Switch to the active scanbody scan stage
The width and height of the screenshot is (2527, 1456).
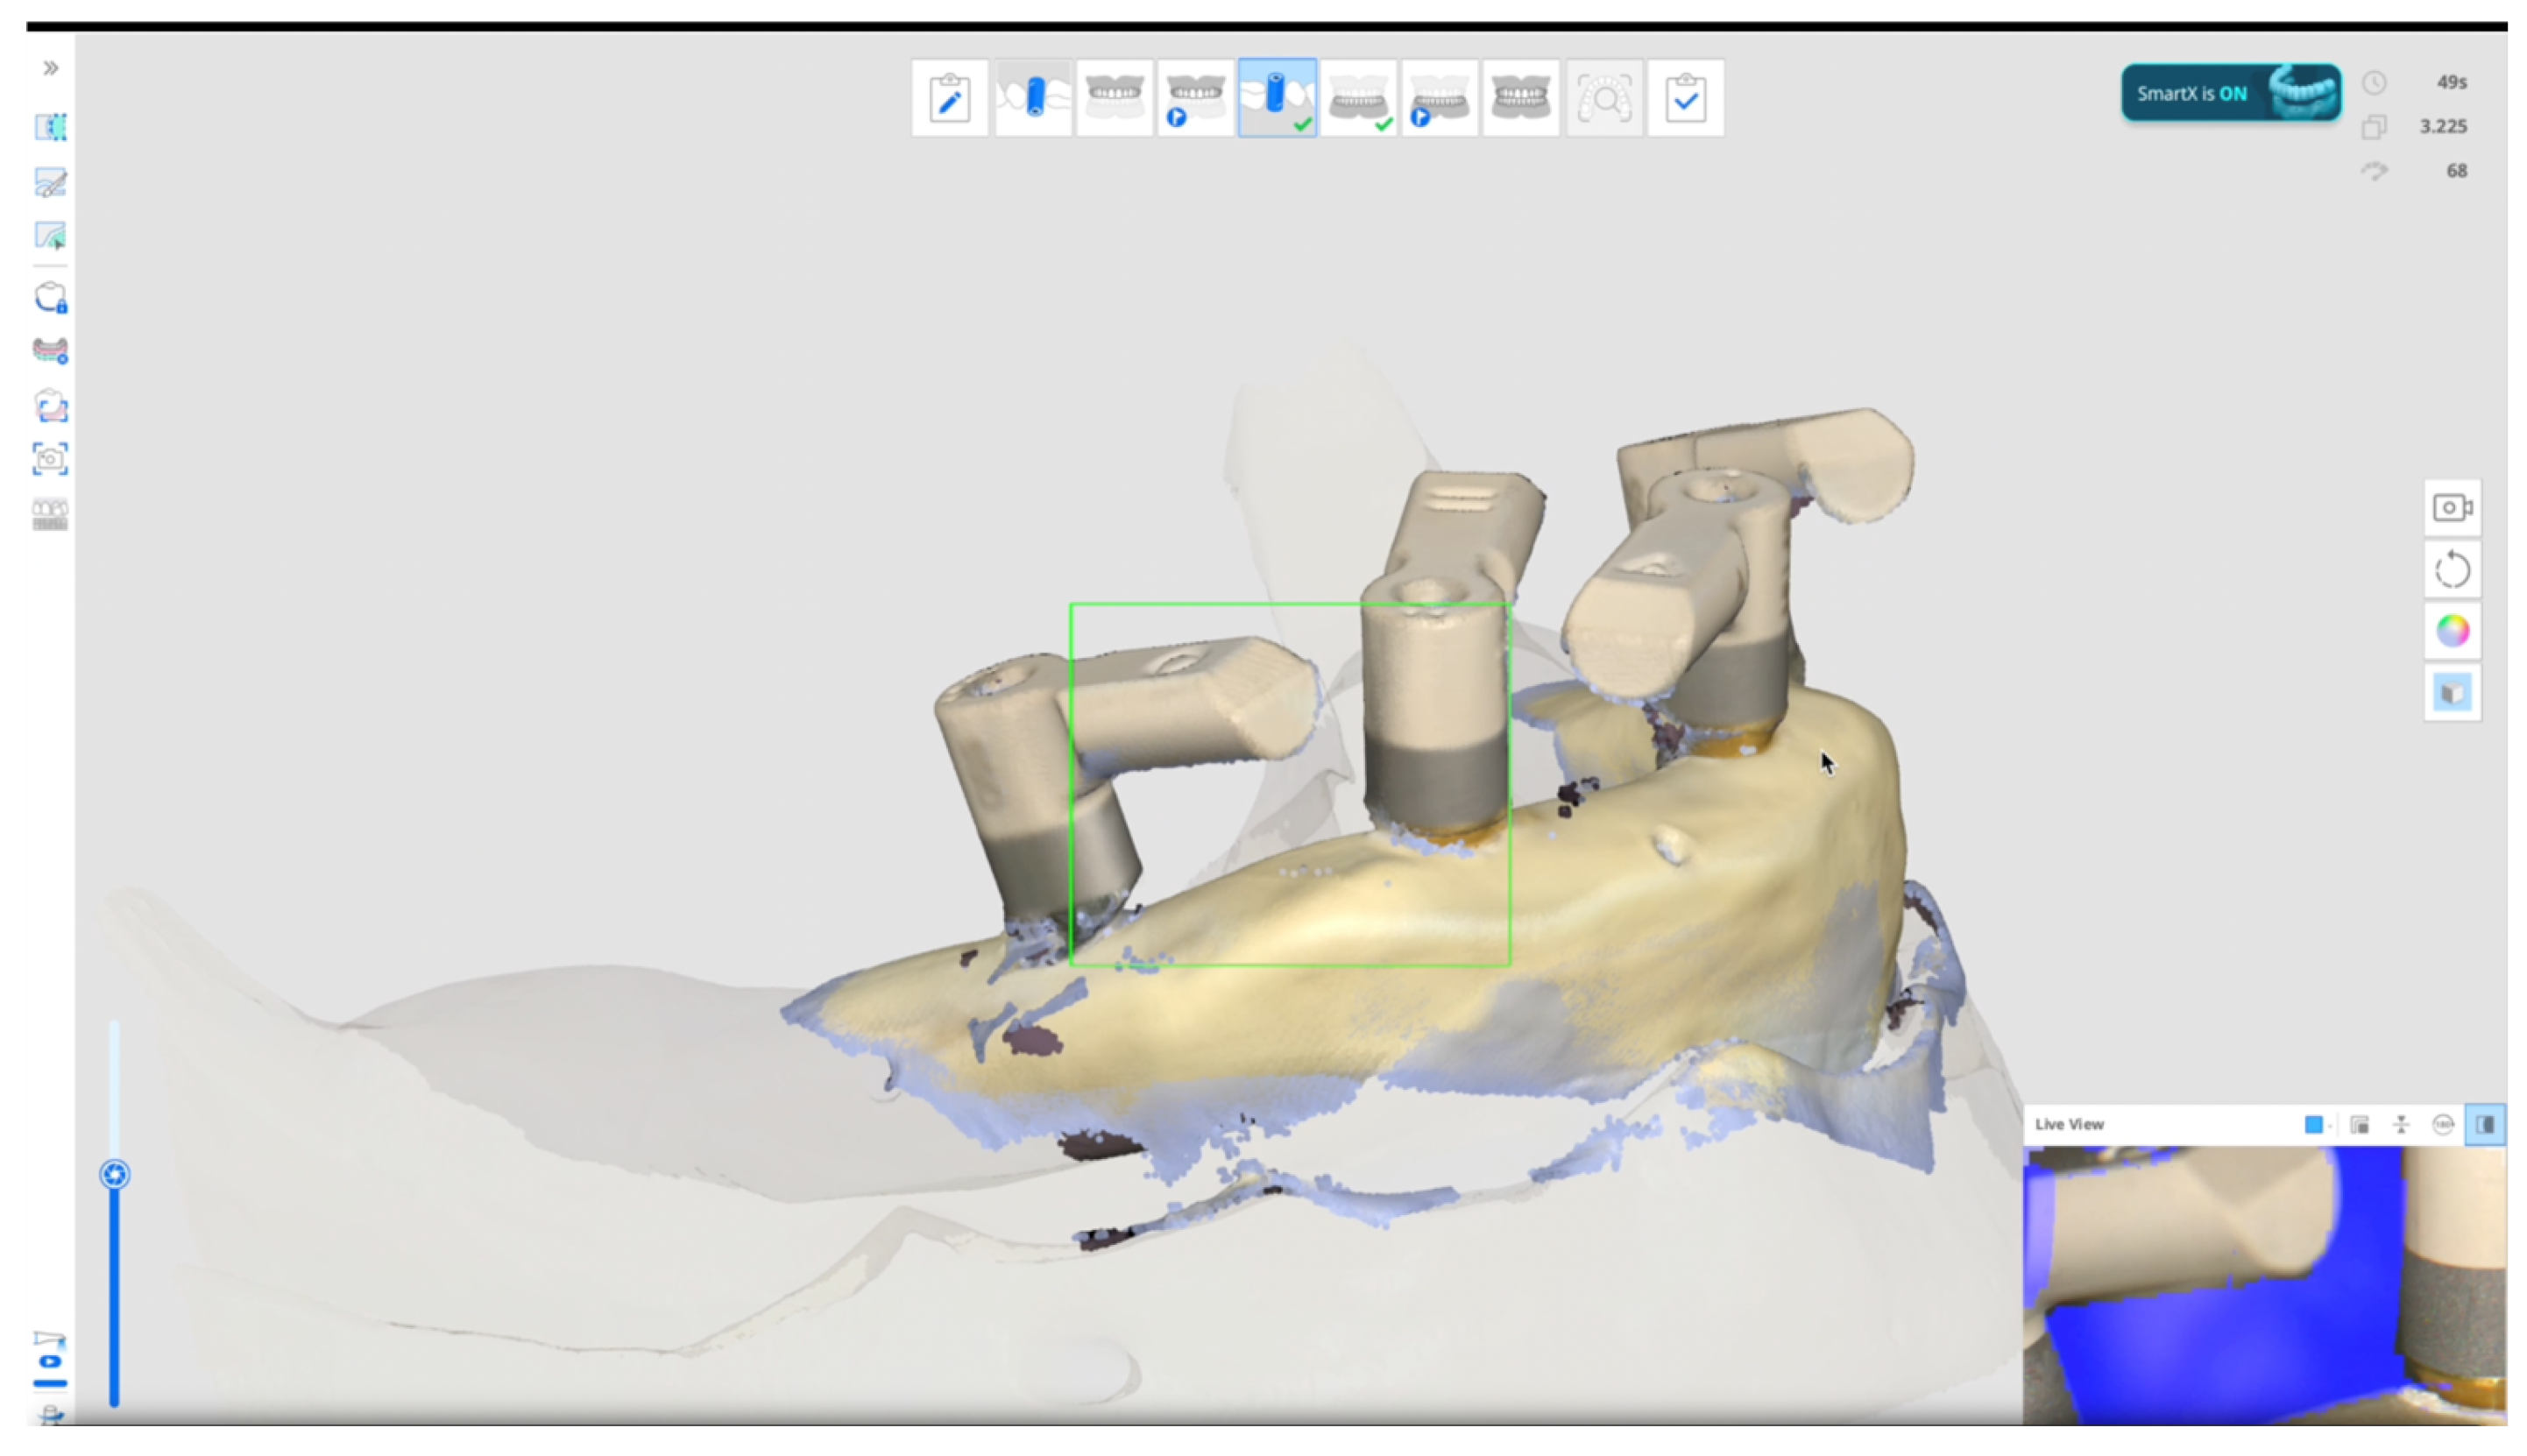tap(1277, 98)
